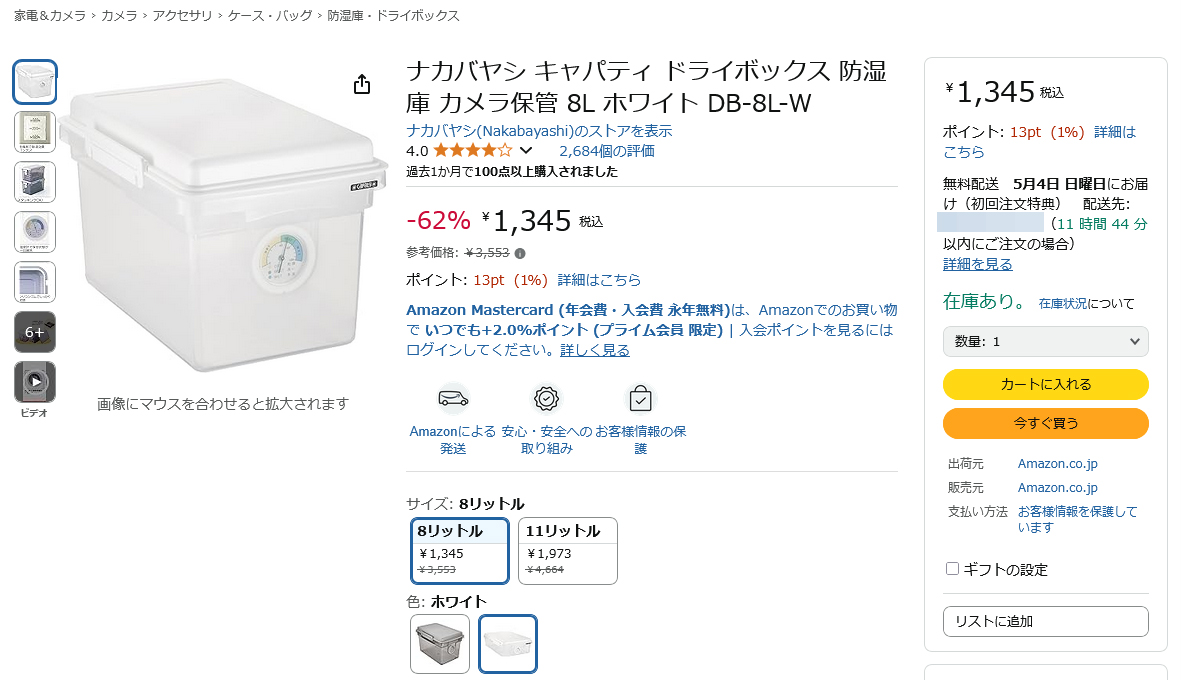Click the 今すぐ買う buy now button
Image resolution: width=1181 pixels, height=680 pixels.
coord(1045,423)
